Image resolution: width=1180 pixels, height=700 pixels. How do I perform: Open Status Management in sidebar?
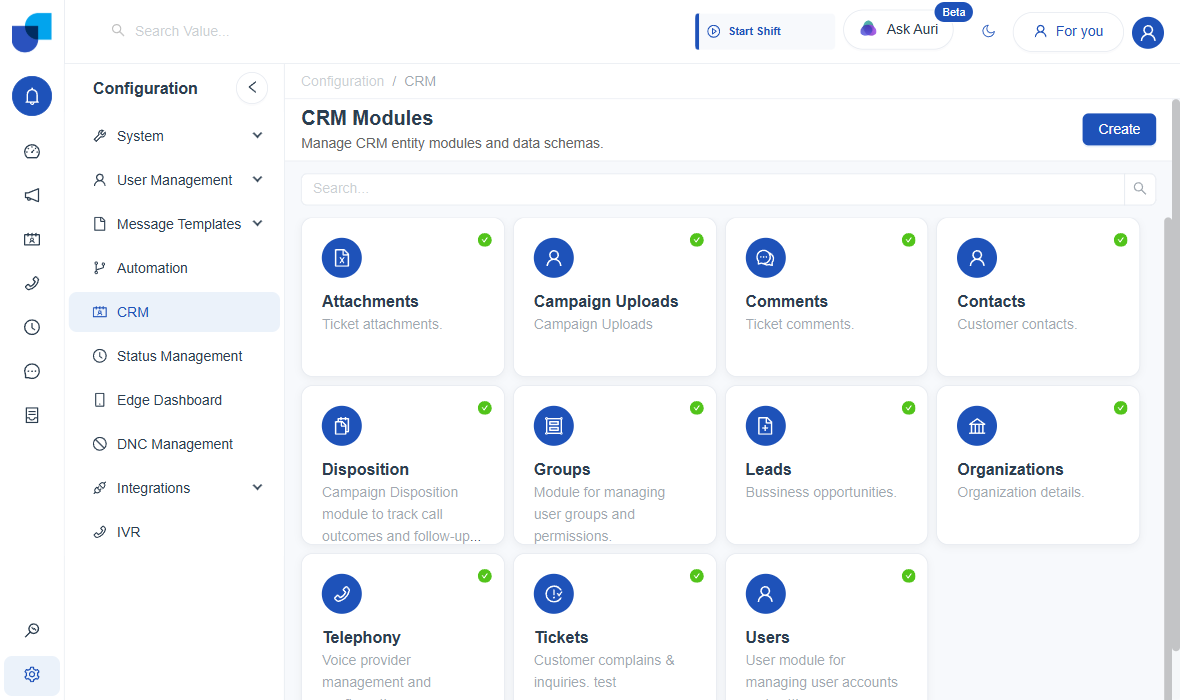tap(174, 356)
